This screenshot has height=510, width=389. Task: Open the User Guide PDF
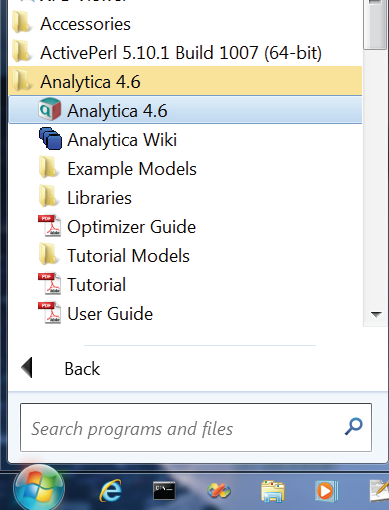(185, 314)
